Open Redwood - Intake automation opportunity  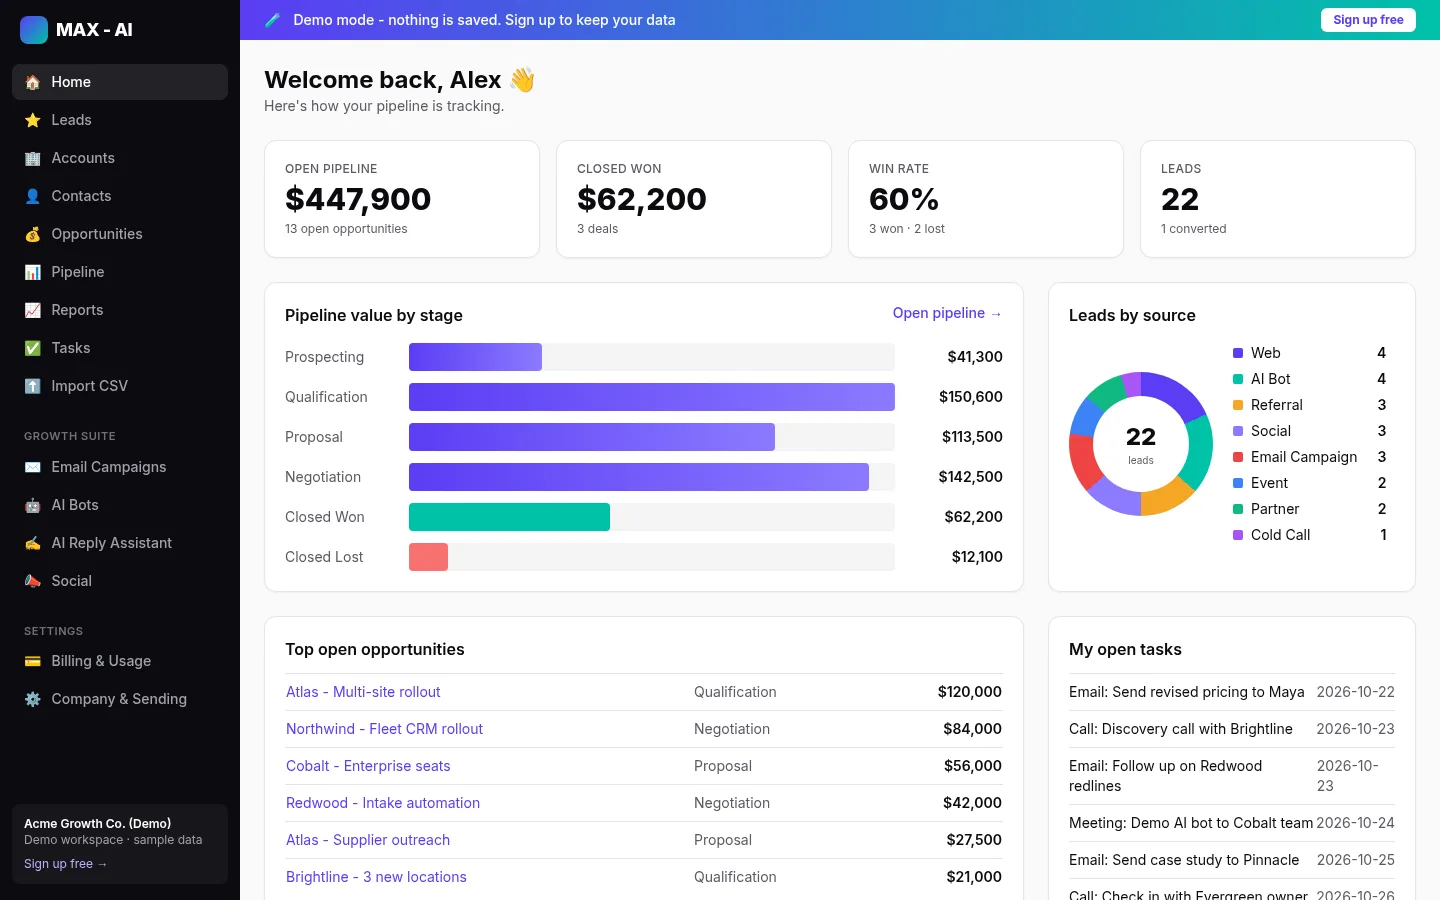click(x=383, y=803)
